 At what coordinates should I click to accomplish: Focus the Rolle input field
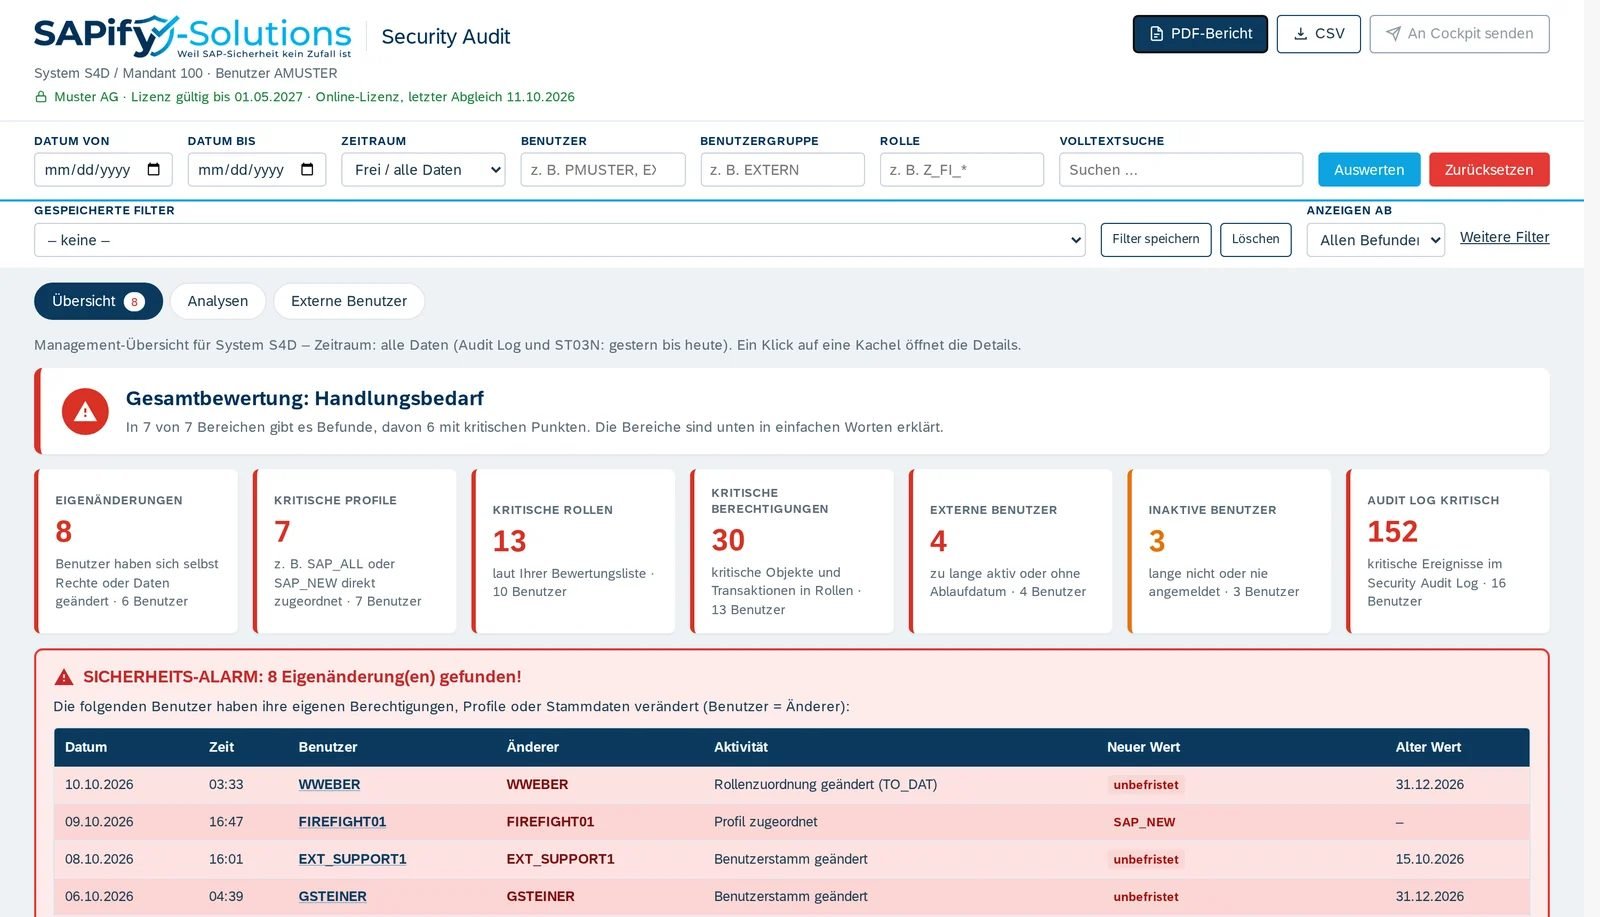[x=962, y=170]
